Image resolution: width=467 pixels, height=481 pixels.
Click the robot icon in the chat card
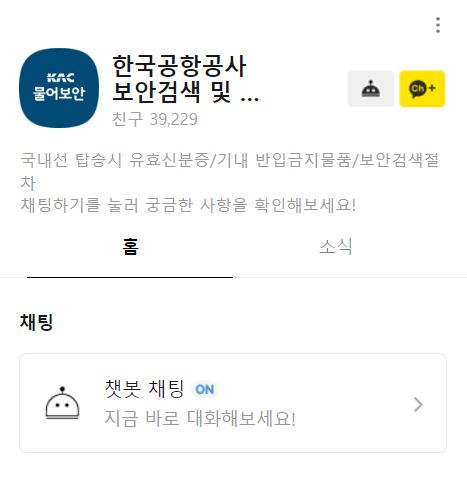click(62, 403)
